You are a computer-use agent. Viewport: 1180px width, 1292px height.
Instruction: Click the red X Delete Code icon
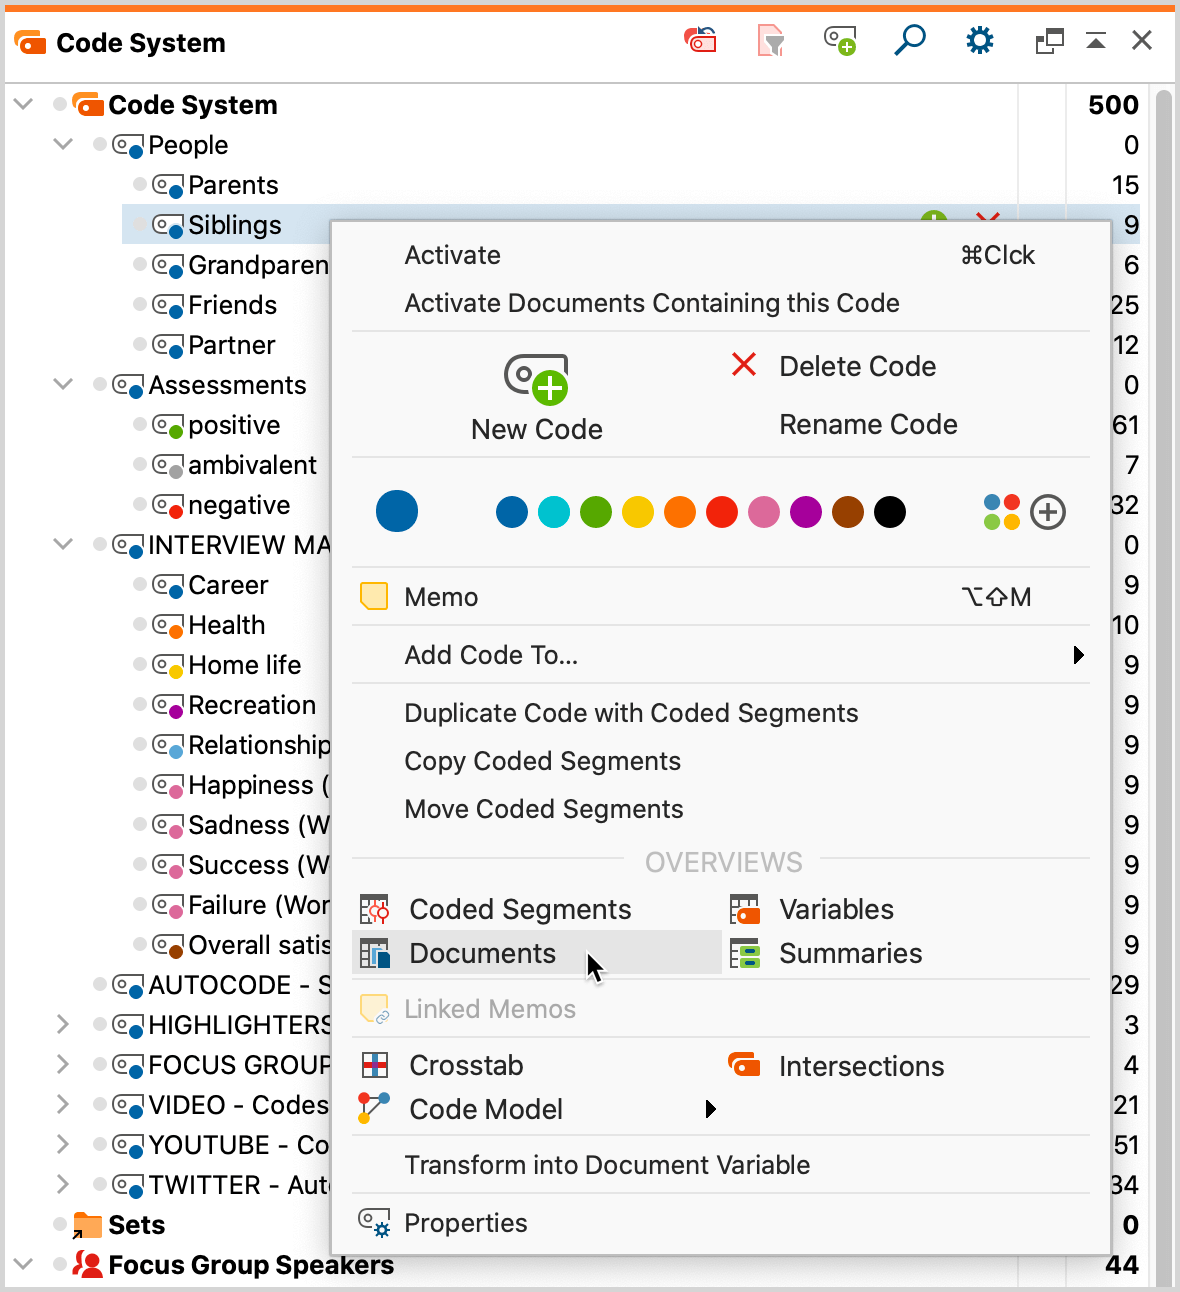click(x=744, y=365)
